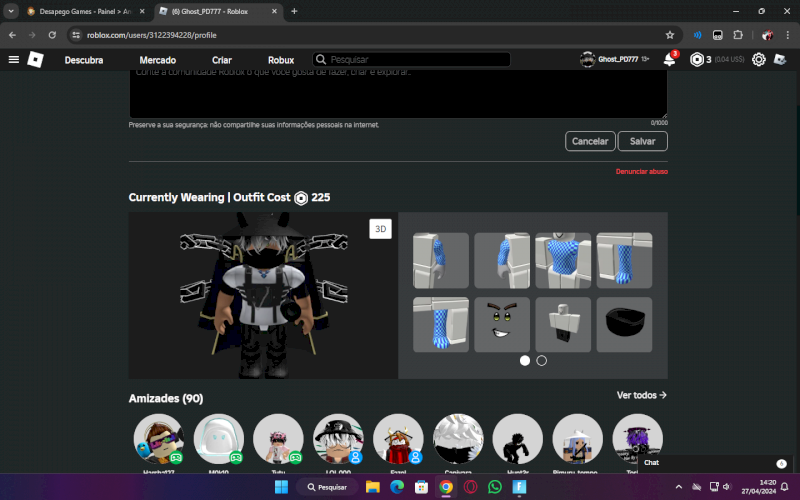This screenshot has width=800, height=500.
Task: Open Microsoft Edge from the taskbar
Action: point(397,487)
